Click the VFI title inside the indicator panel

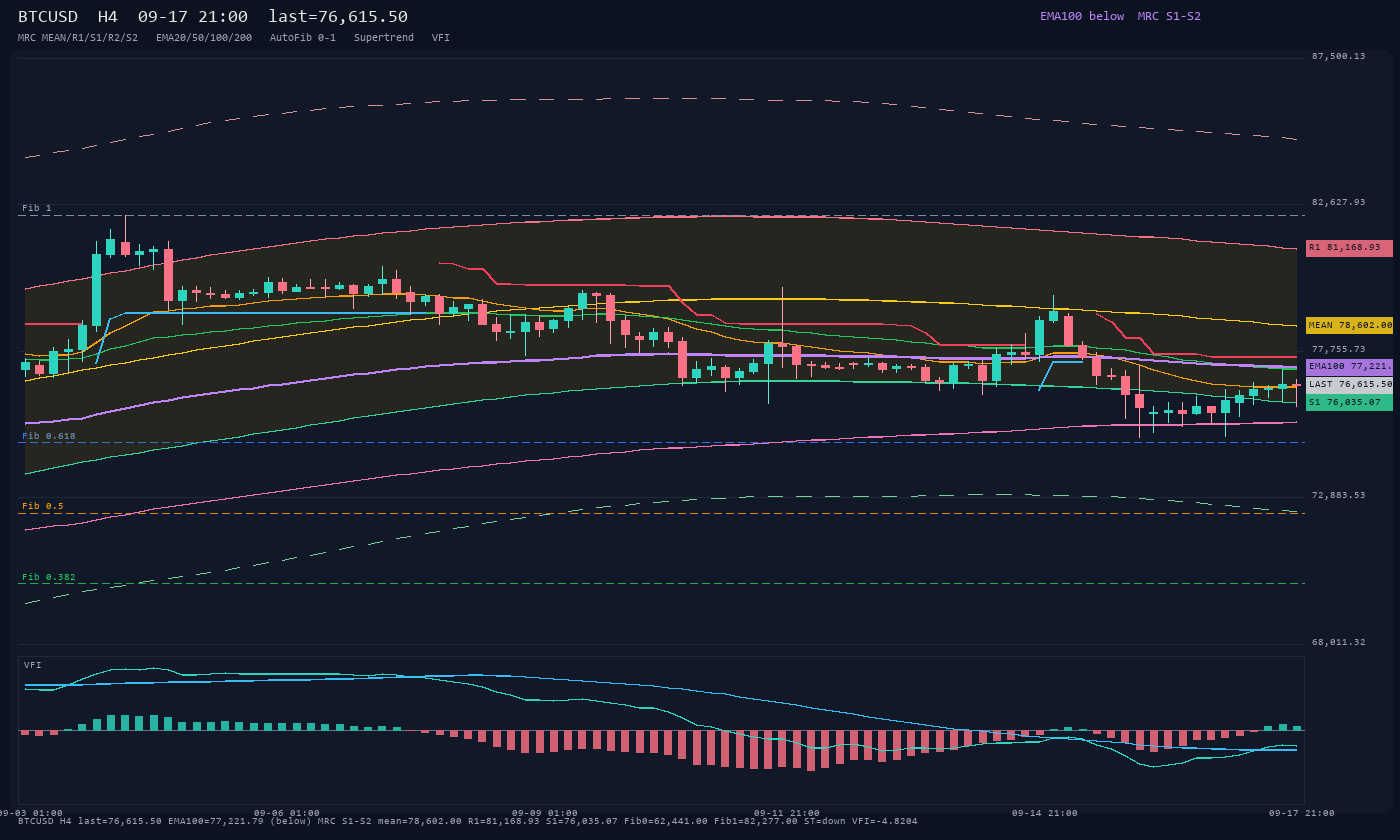33,665
